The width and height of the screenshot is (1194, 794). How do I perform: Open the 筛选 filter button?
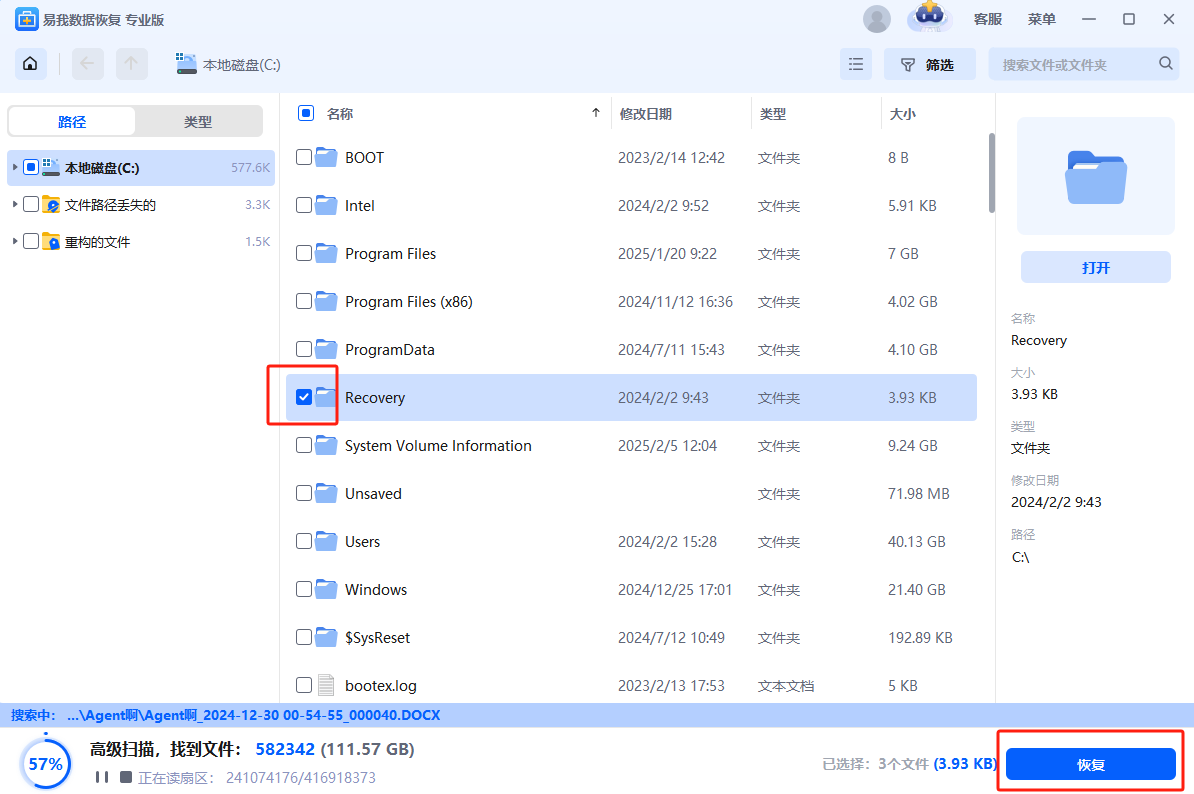(929, 65)
